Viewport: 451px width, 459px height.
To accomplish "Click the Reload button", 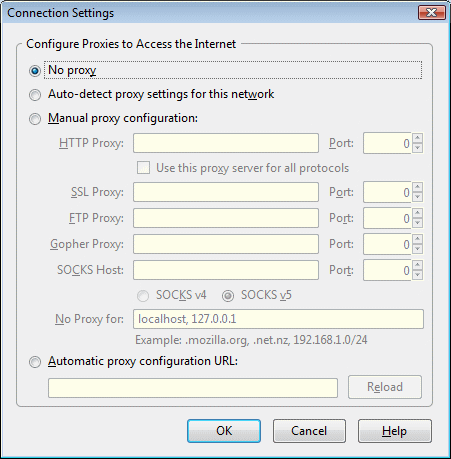I will pos(385,387).
